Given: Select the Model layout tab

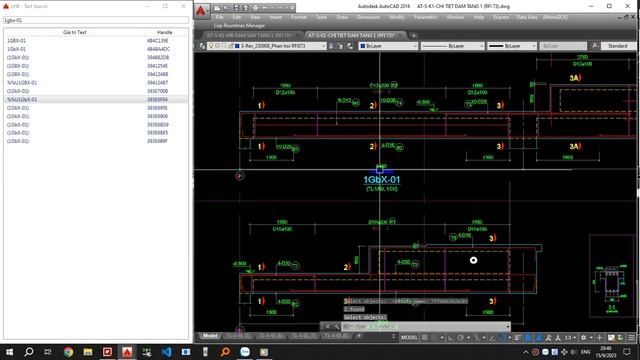Looking at the screenshot, I should (x=210, y=336).
